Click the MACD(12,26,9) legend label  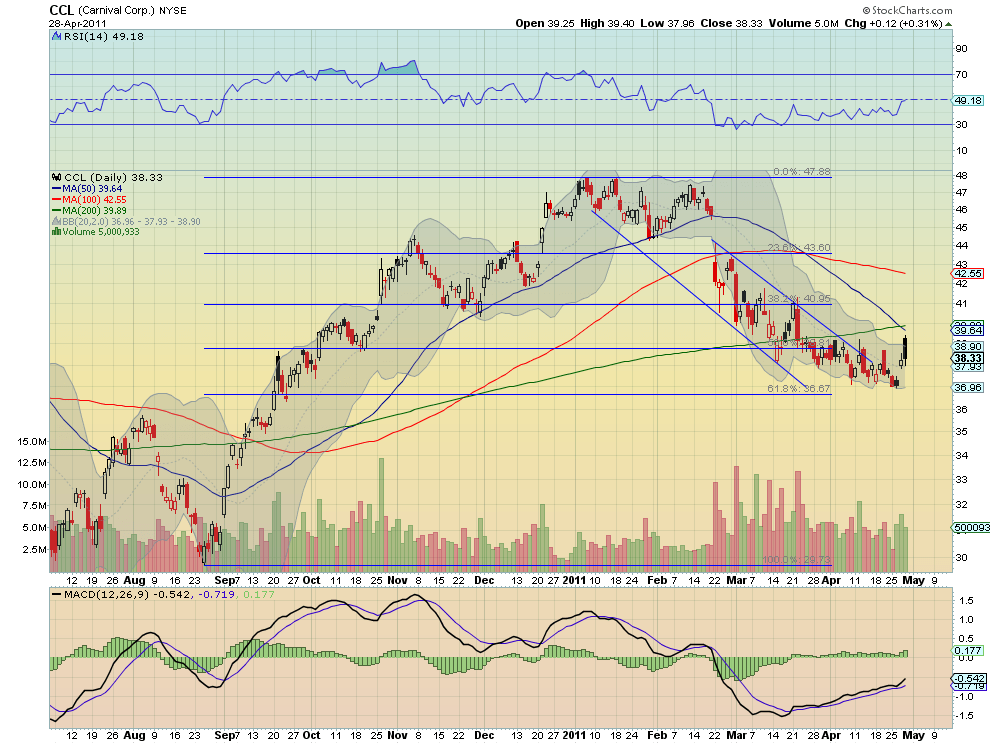pos(105,595)
